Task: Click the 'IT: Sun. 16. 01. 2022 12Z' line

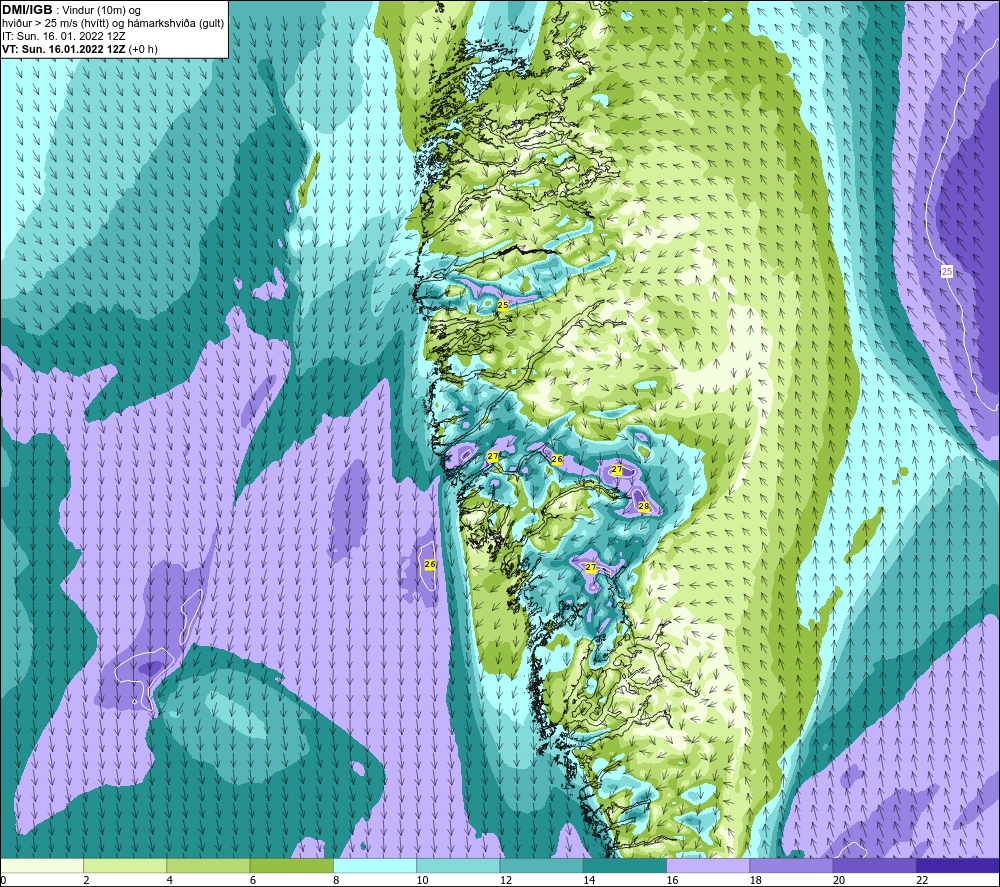Action: [x=64, y=36]
